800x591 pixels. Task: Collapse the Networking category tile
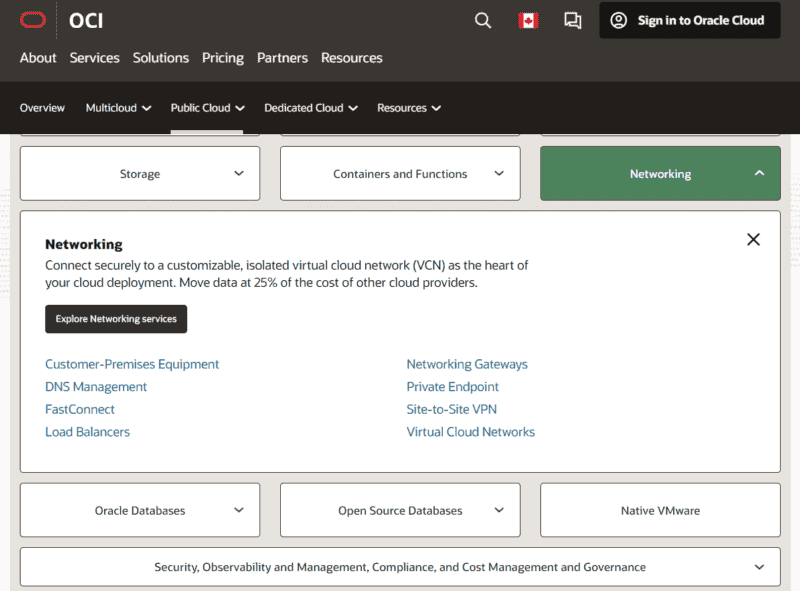pos(660,174)
